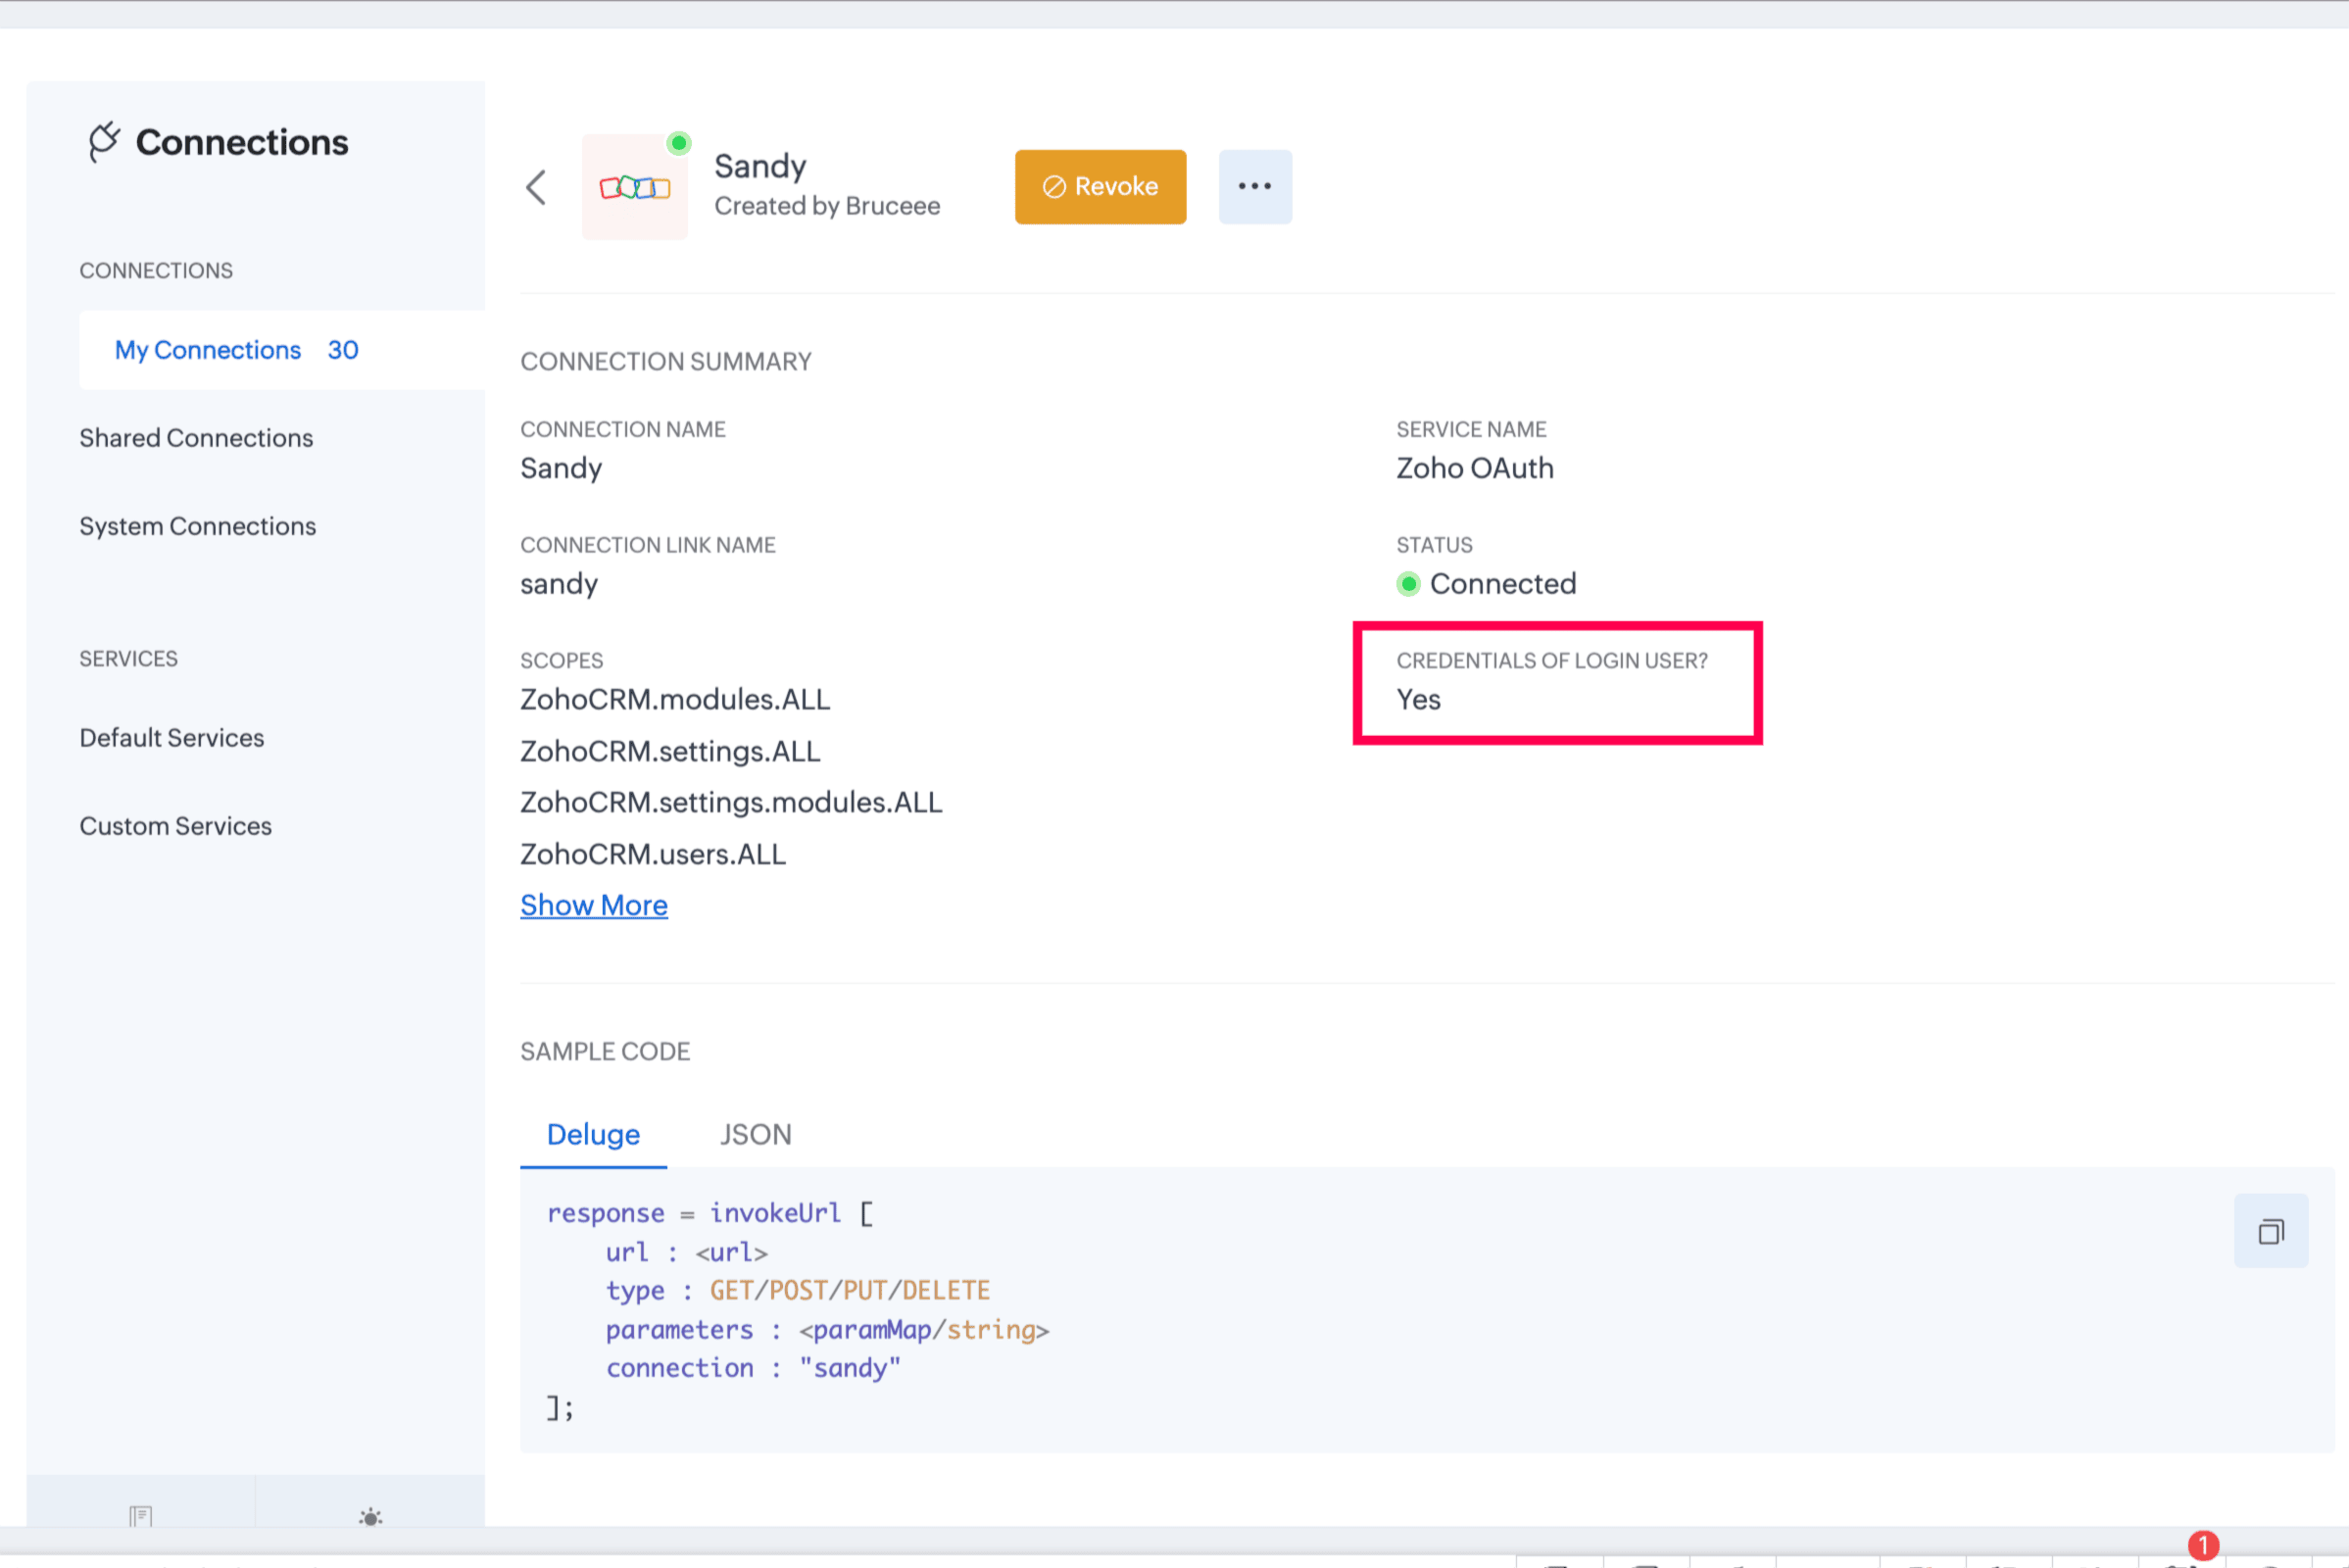Image resolution: width=2349 pixels, height=1568 pixels.
Task: Open Shared Connections
Action: (196, 438)
